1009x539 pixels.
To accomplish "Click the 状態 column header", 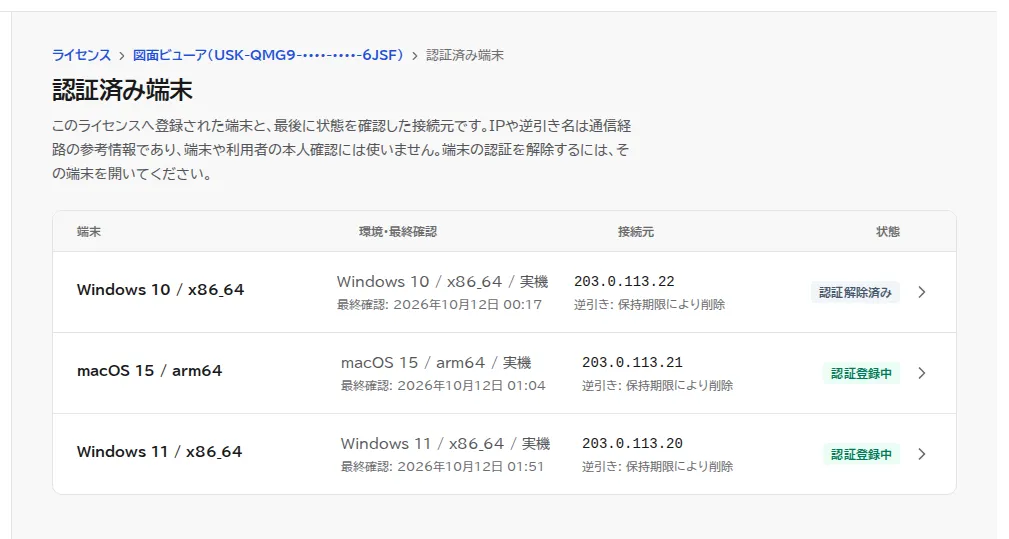I will pos(888,232).
